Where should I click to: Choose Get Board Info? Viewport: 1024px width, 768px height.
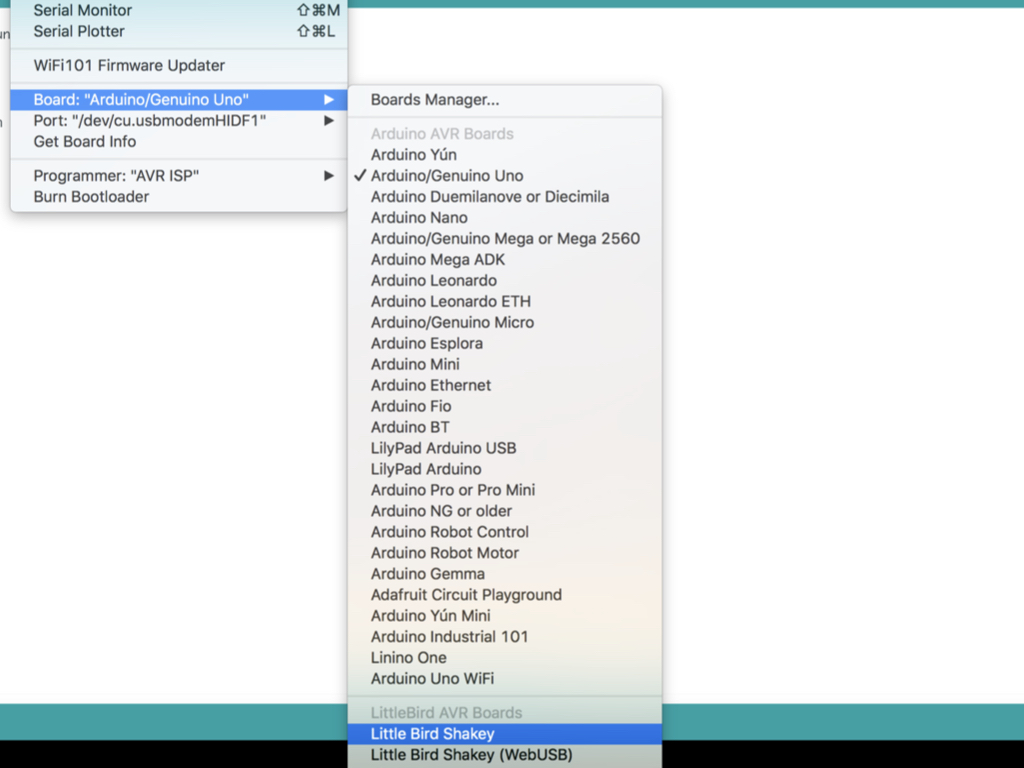coord(178,141)
